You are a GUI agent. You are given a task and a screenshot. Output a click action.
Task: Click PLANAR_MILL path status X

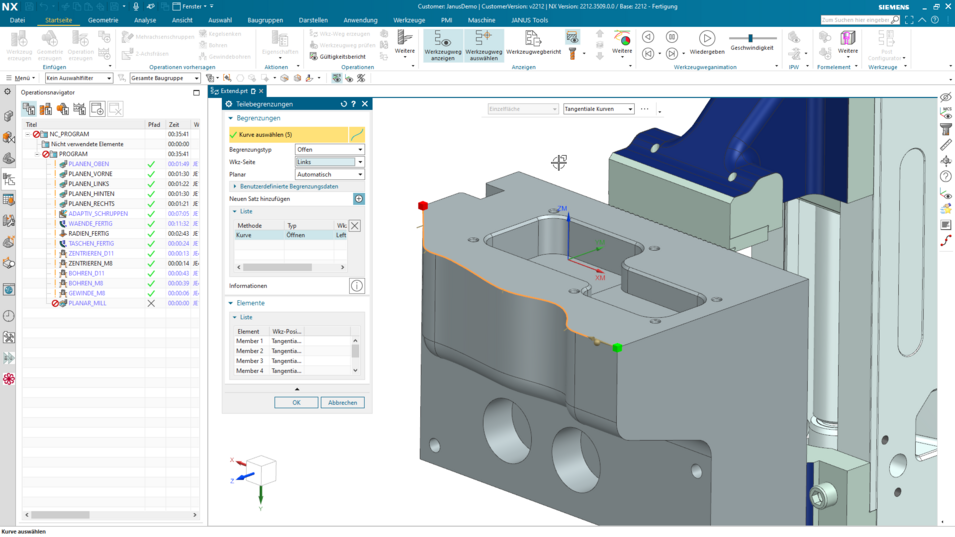click(151, 303)
